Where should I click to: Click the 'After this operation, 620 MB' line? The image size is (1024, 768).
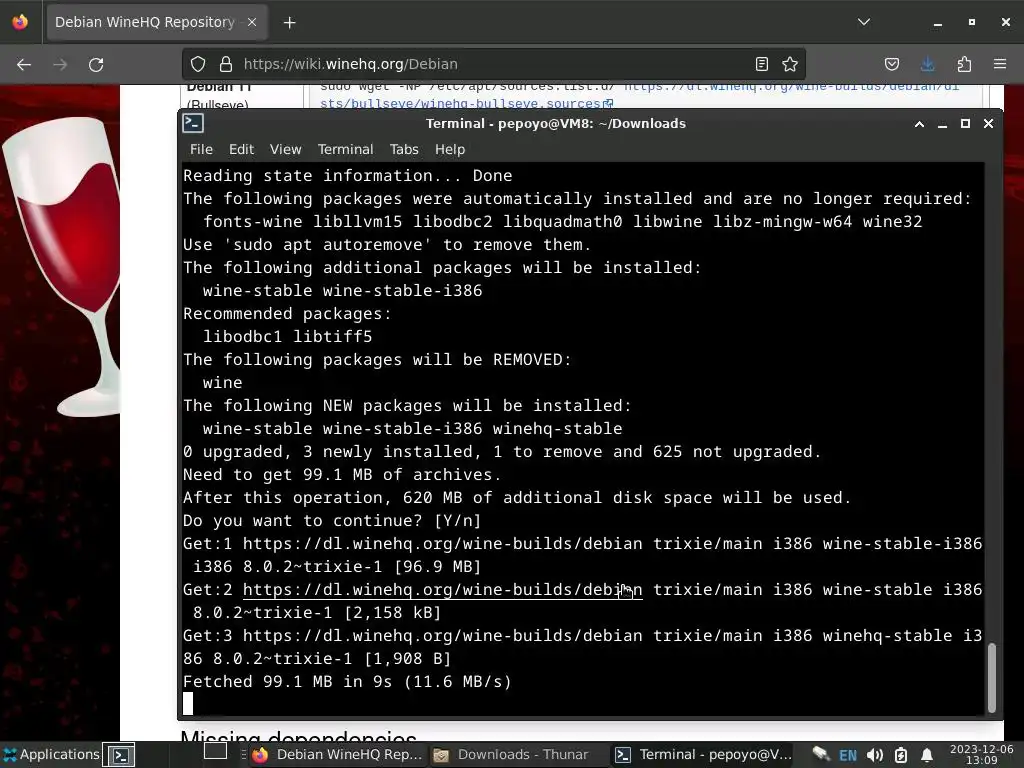(517, 498)
